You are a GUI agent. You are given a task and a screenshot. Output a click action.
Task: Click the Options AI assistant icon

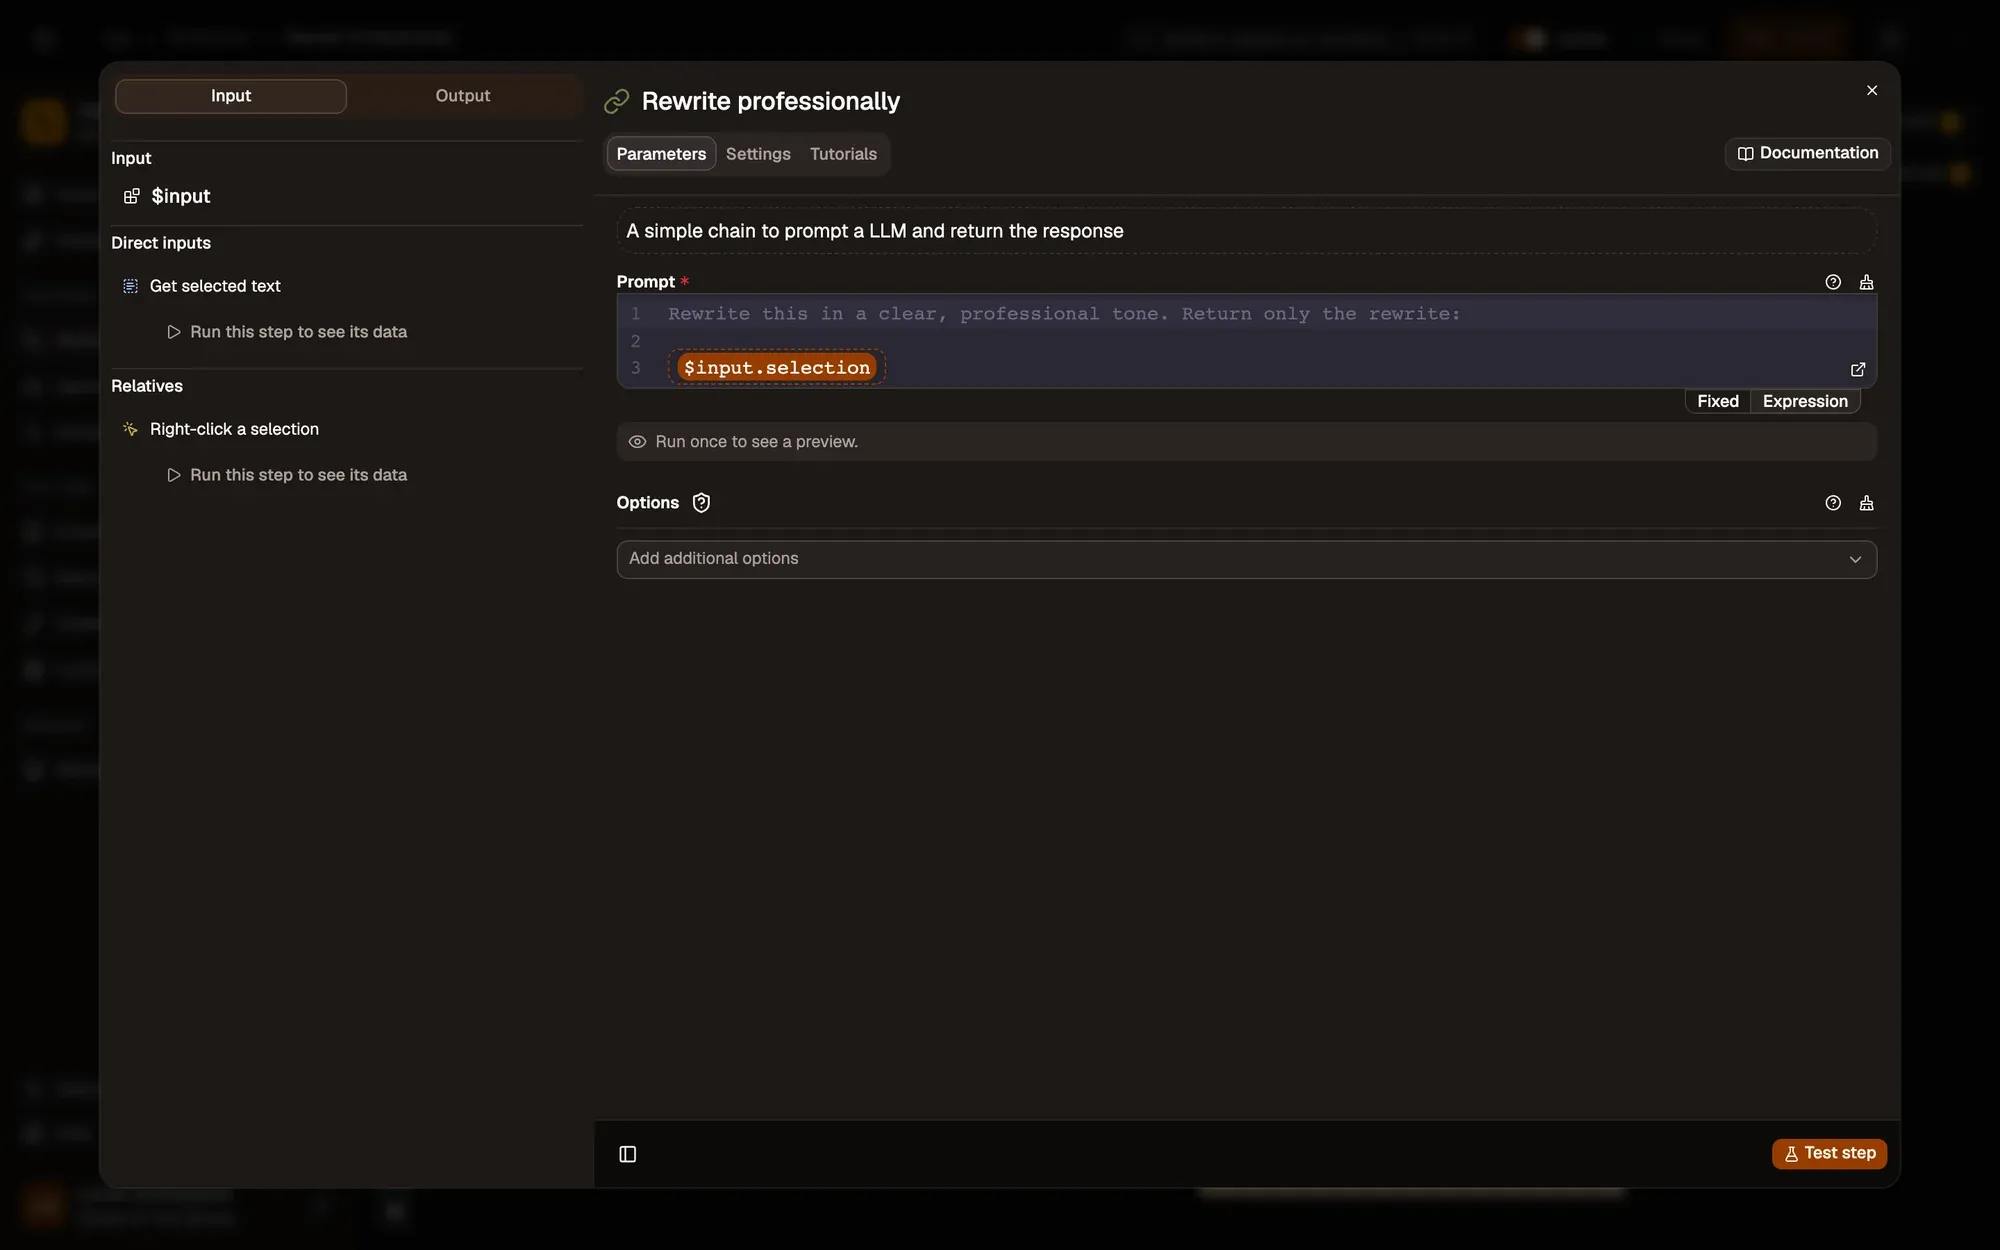[1866, 503]
